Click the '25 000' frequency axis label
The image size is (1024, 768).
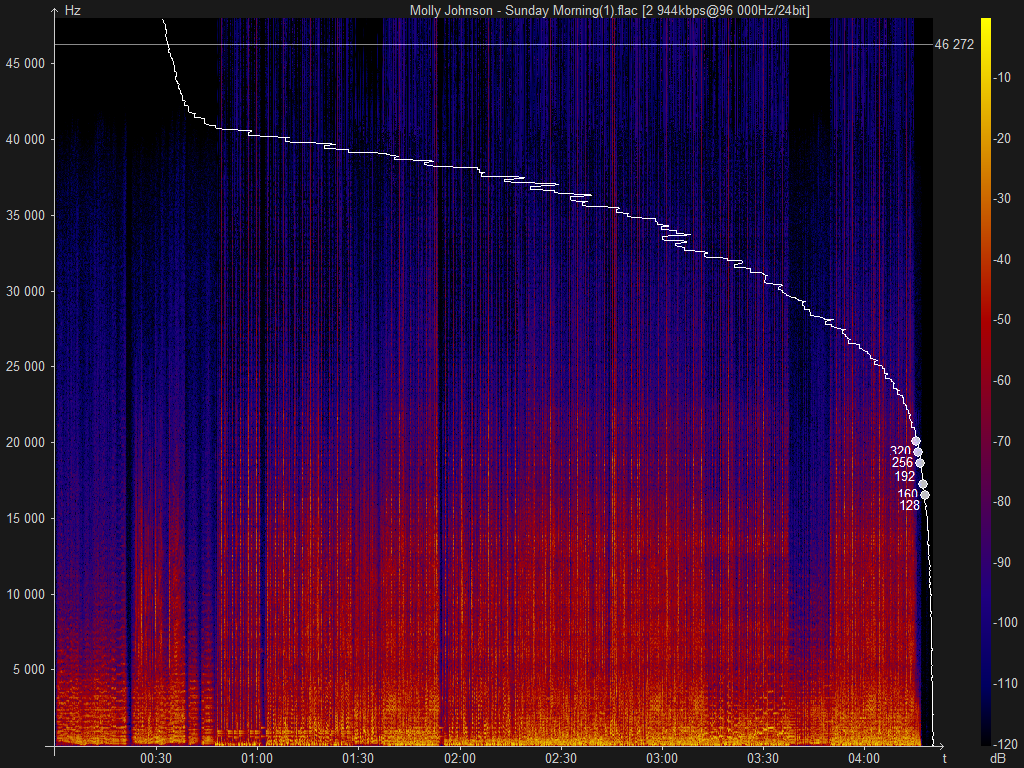click(x=26, y=366)
